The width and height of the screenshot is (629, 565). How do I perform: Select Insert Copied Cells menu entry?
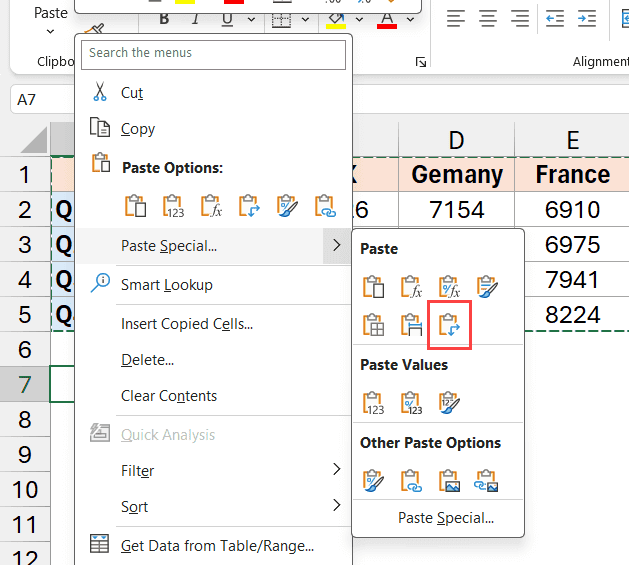[x=186, y=324]
